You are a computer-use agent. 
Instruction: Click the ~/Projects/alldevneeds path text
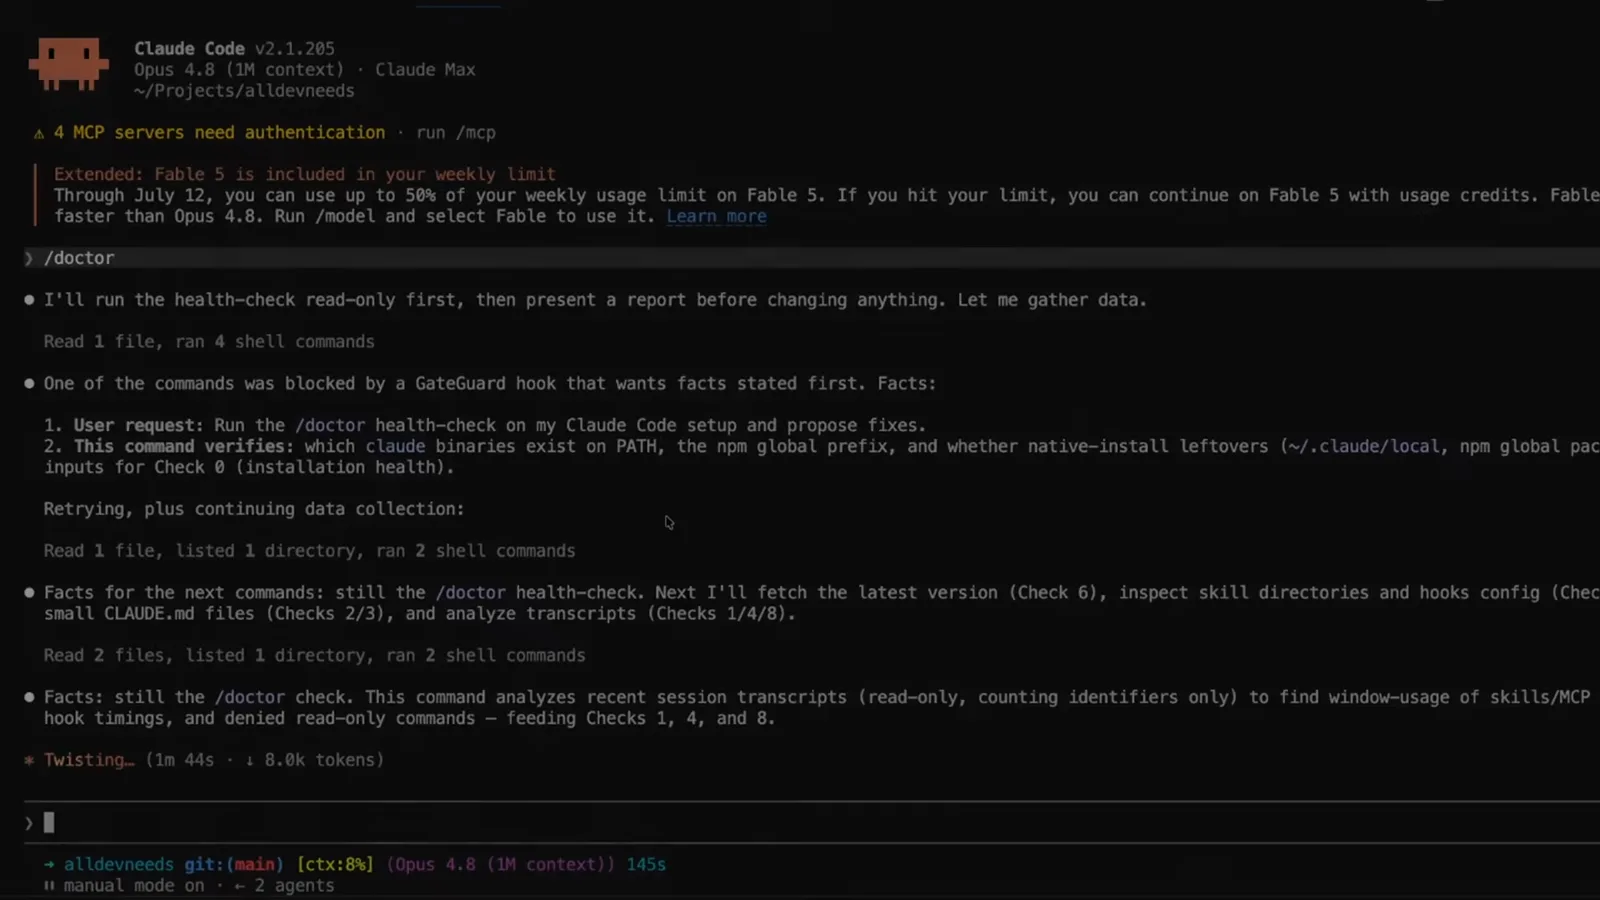click(x=244, y=91)
